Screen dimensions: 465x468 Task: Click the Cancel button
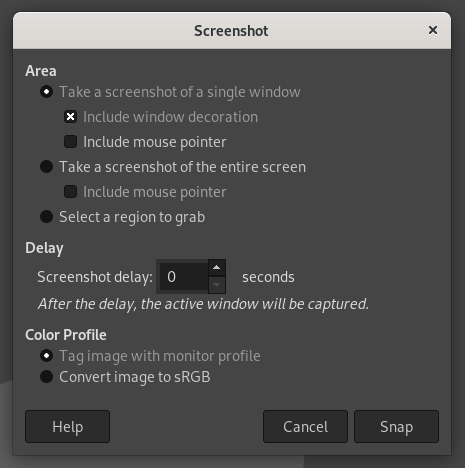[305, 427]
